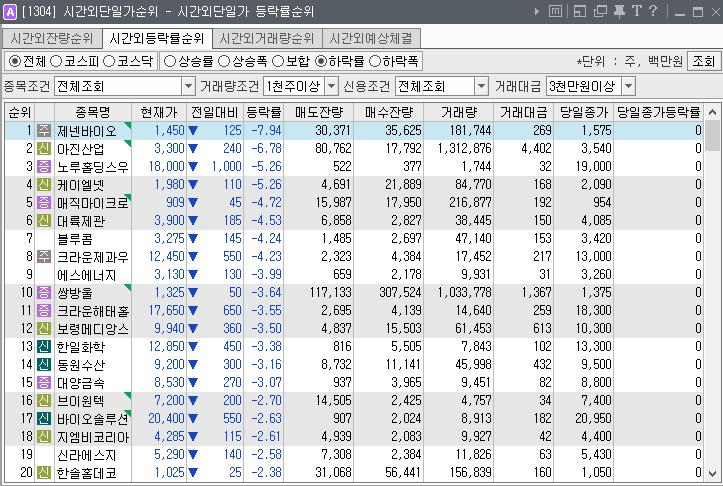Screen dimensions: 723x486
Task: Click the 당일종가 column header
Action: 584,112
